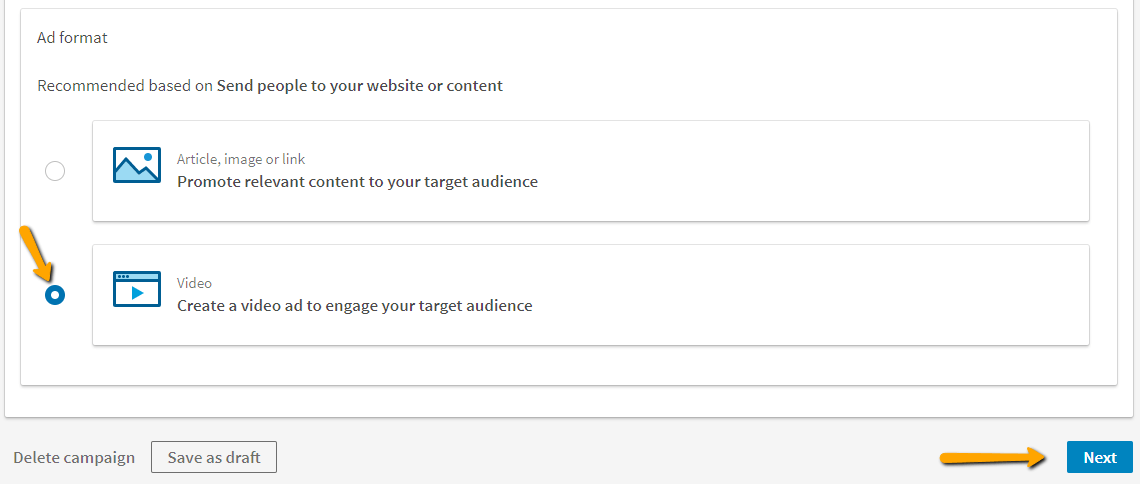Select the Video ad format radio button
The image size is (1140, 484).
(55, 295)
